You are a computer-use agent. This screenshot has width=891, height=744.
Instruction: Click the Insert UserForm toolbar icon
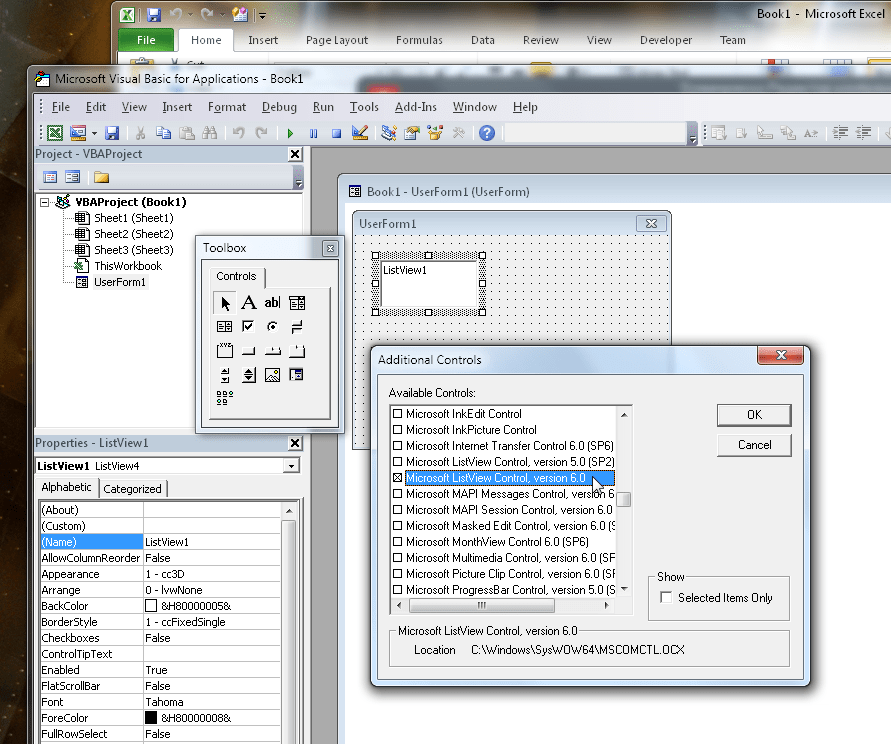pos(78,133)
